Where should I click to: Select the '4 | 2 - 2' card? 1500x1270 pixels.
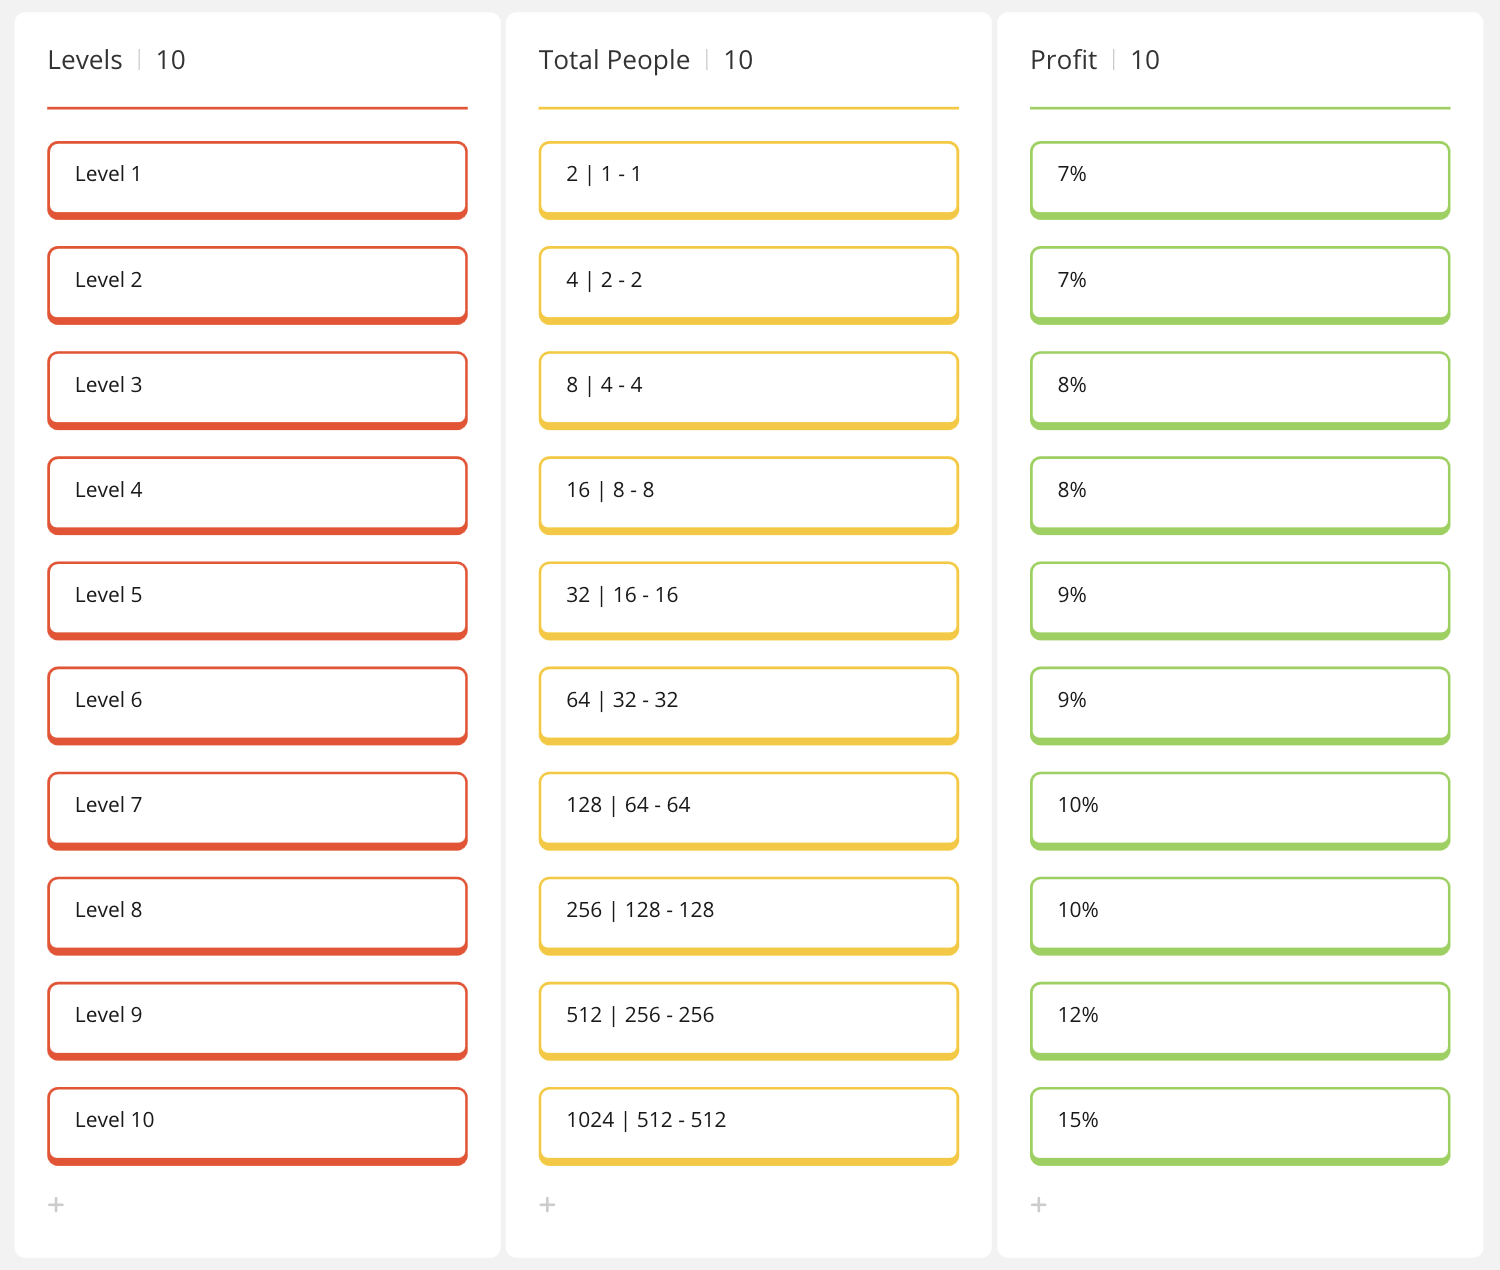(749, 285)
